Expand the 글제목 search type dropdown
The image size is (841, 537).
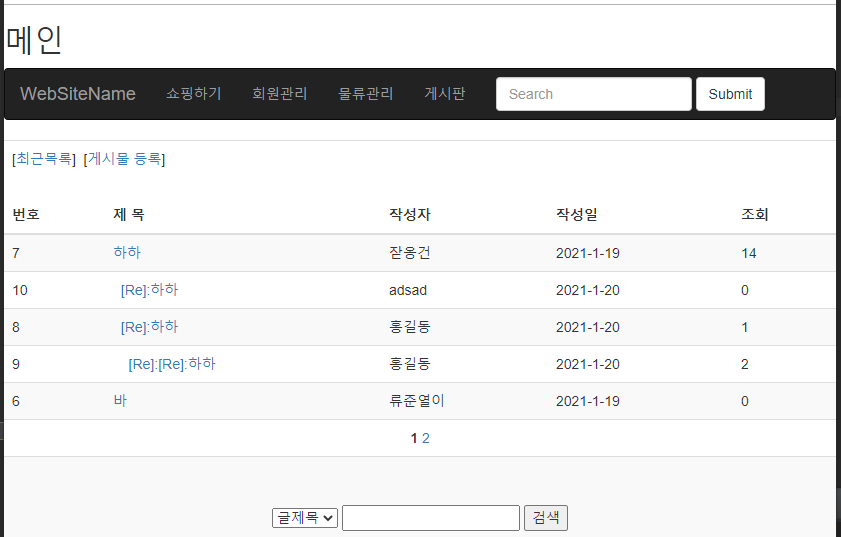305,518
